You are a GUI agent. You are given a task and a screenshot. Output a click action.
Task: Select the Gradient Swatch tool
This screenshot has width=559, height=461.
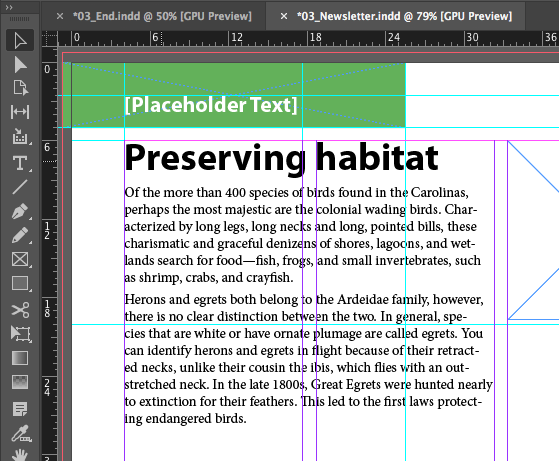coord(20,358)
